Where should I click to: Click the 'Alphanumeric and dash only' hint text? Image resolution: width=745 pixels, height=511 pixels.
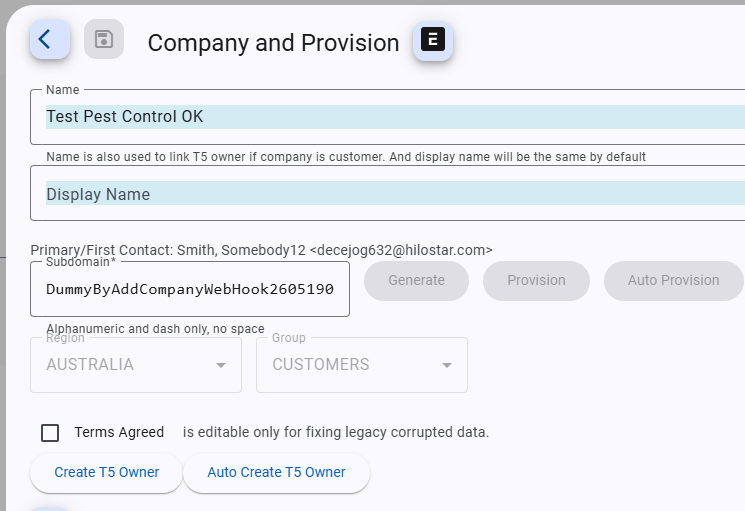click(x=155, y=329)
